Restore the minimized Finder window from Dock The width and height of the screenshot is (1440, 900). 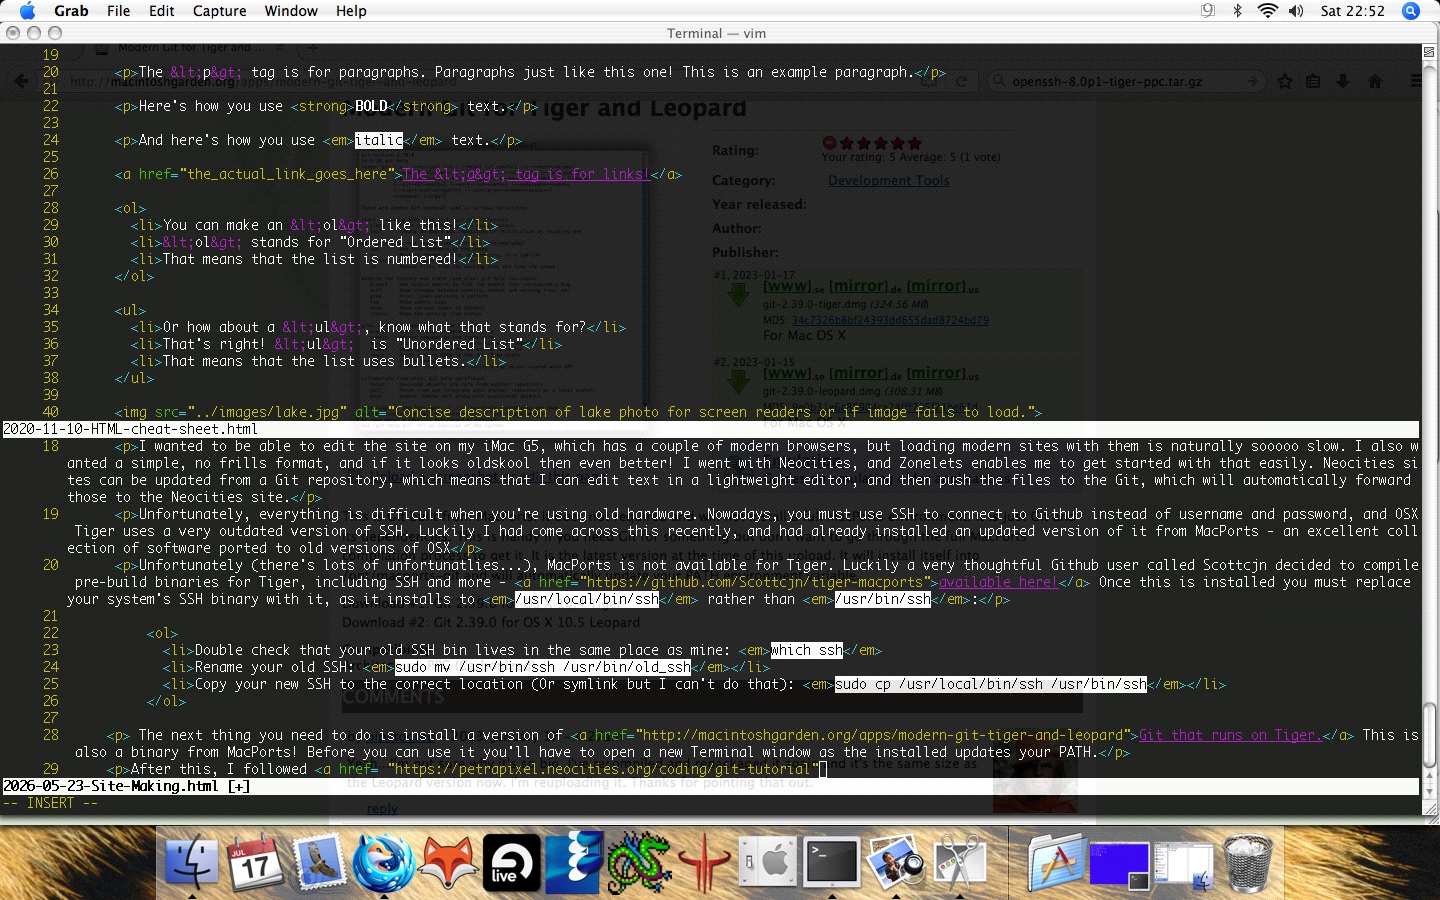(x=1183, y=865)
